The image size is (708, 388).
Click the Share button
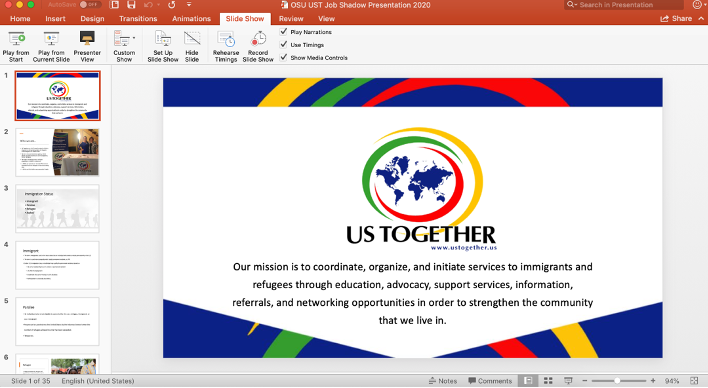tap(676, 19)
